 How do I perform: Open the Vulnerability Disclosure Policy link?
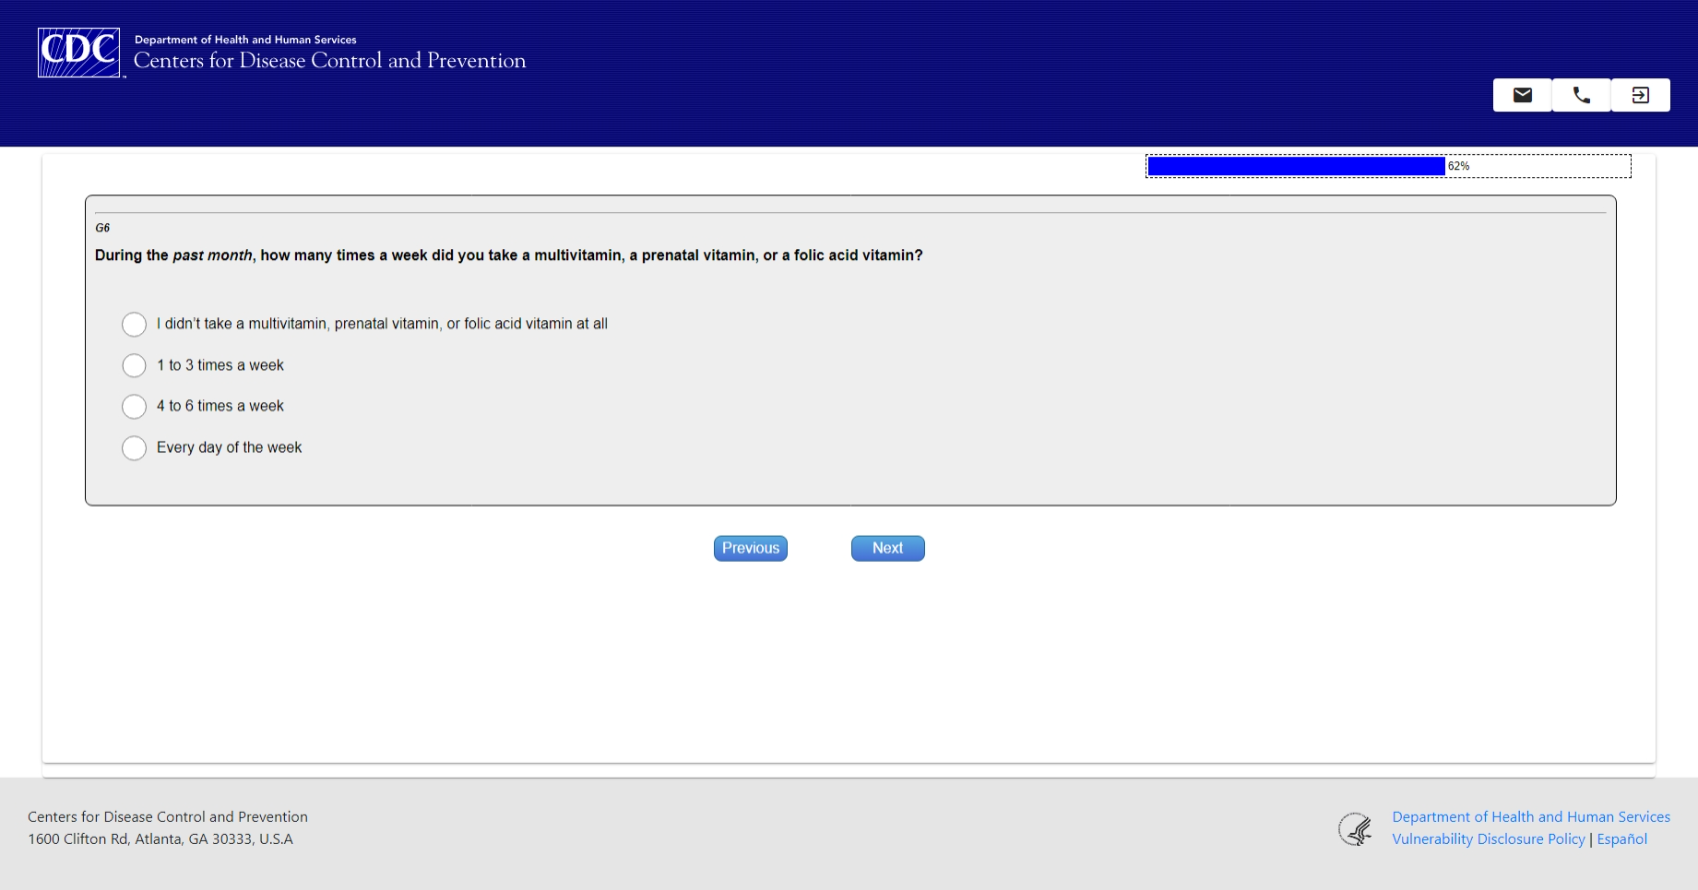click(x=1488, y=839)
